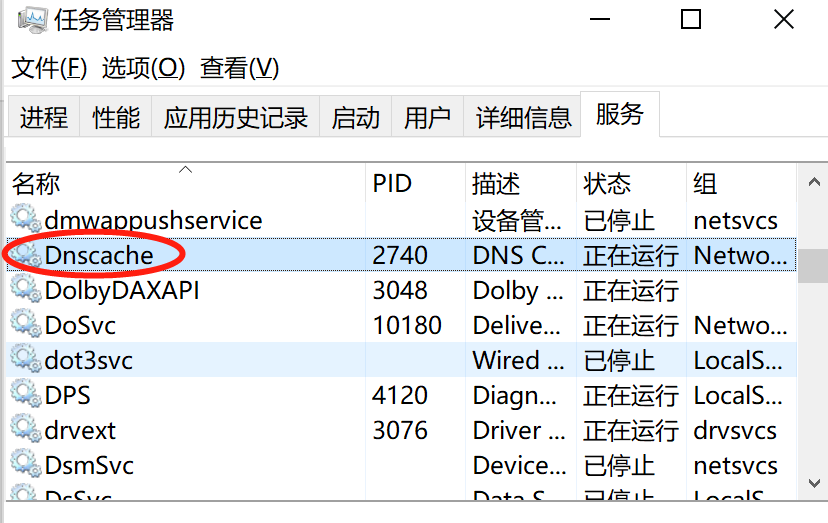
Task: Click the scrollbar up arrow
Action: pos(810,180)
